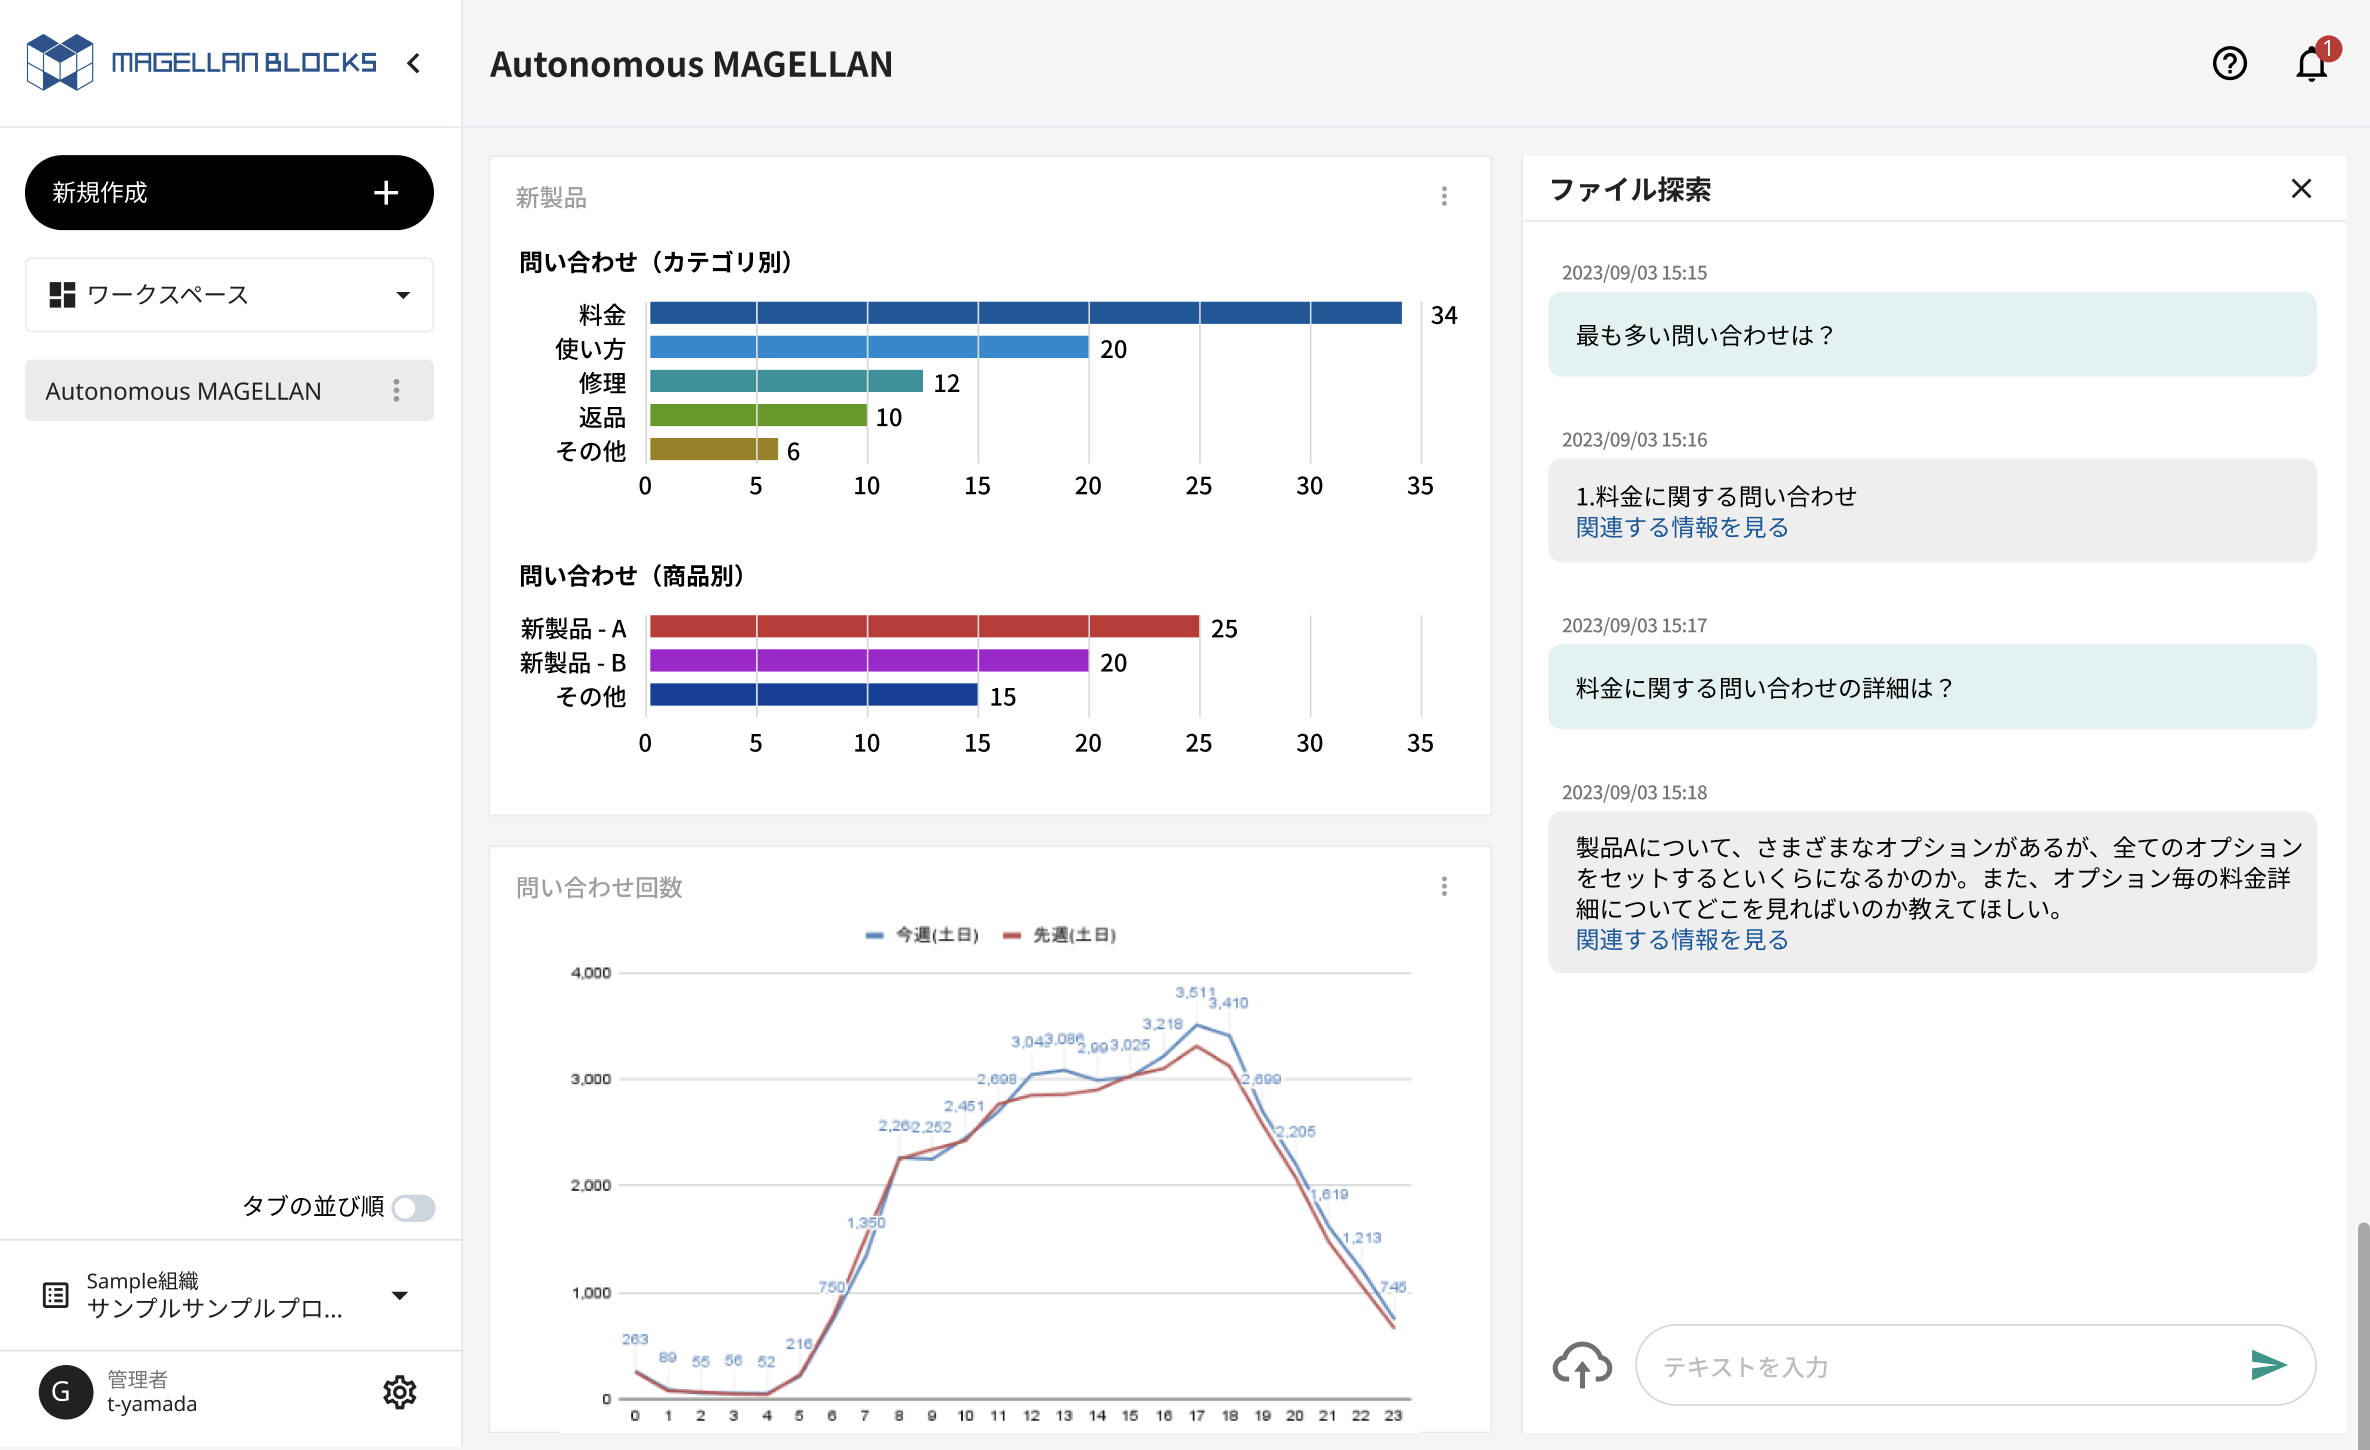This screenshot has height=1450, width=2370.
Task: Click the ファイル探索 panel title
Action: pyautogui.click(x=1630, y=189)
